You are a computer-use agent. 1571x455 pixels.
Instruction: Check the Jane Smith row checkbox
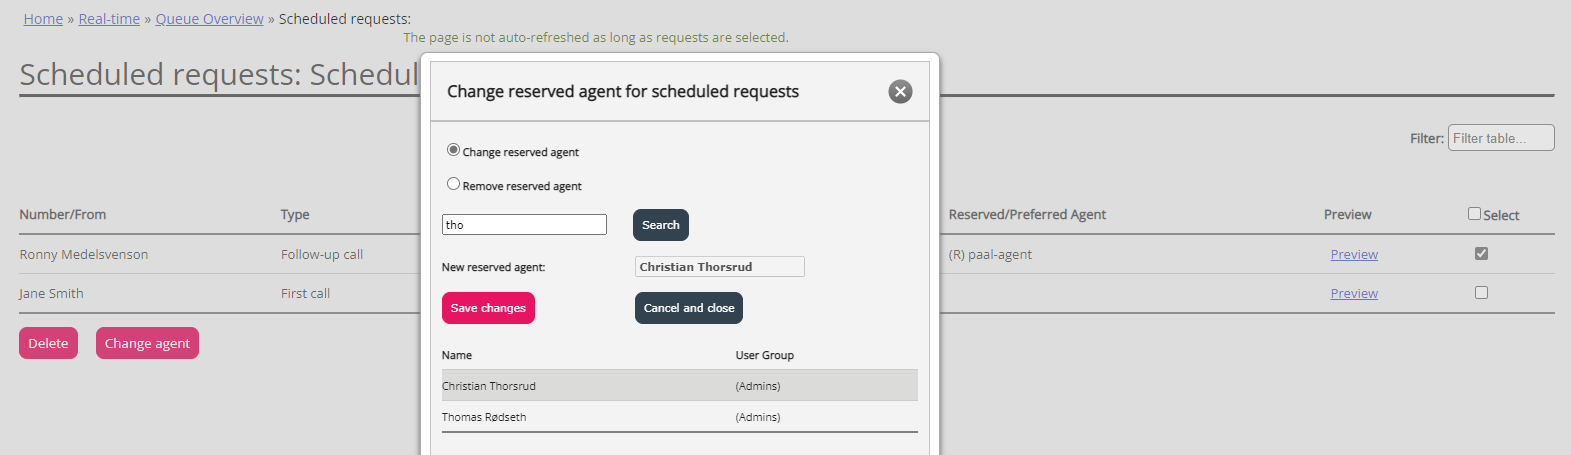click(1481, 293)
